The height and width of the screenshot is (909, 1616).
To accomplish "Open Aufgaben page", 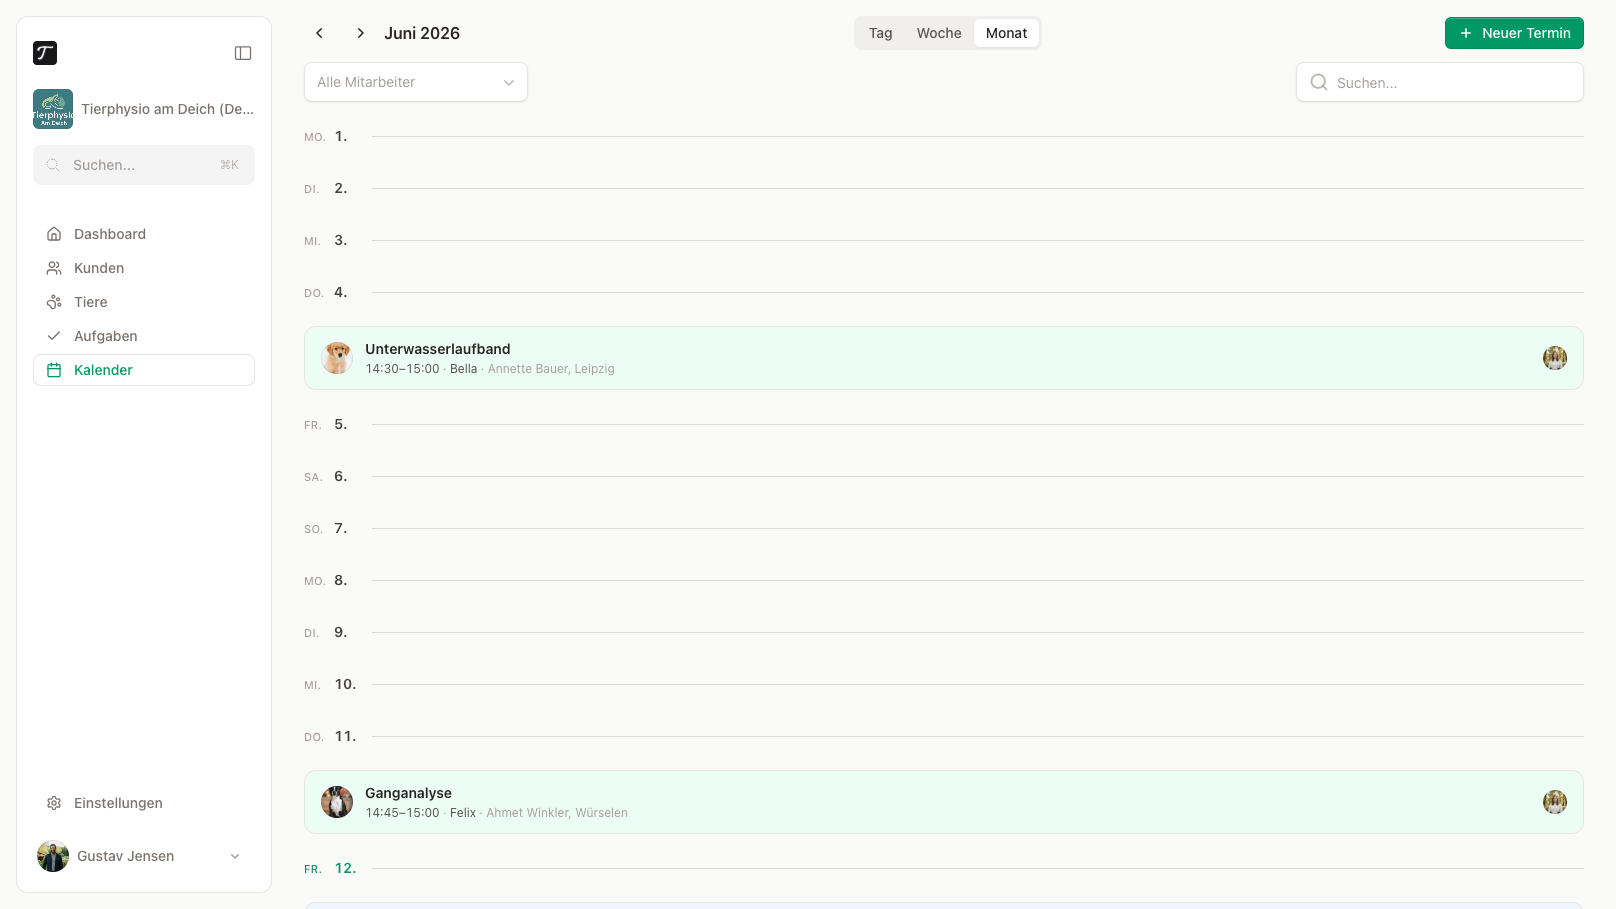I will pyautogui.click(x=144, y=336).
